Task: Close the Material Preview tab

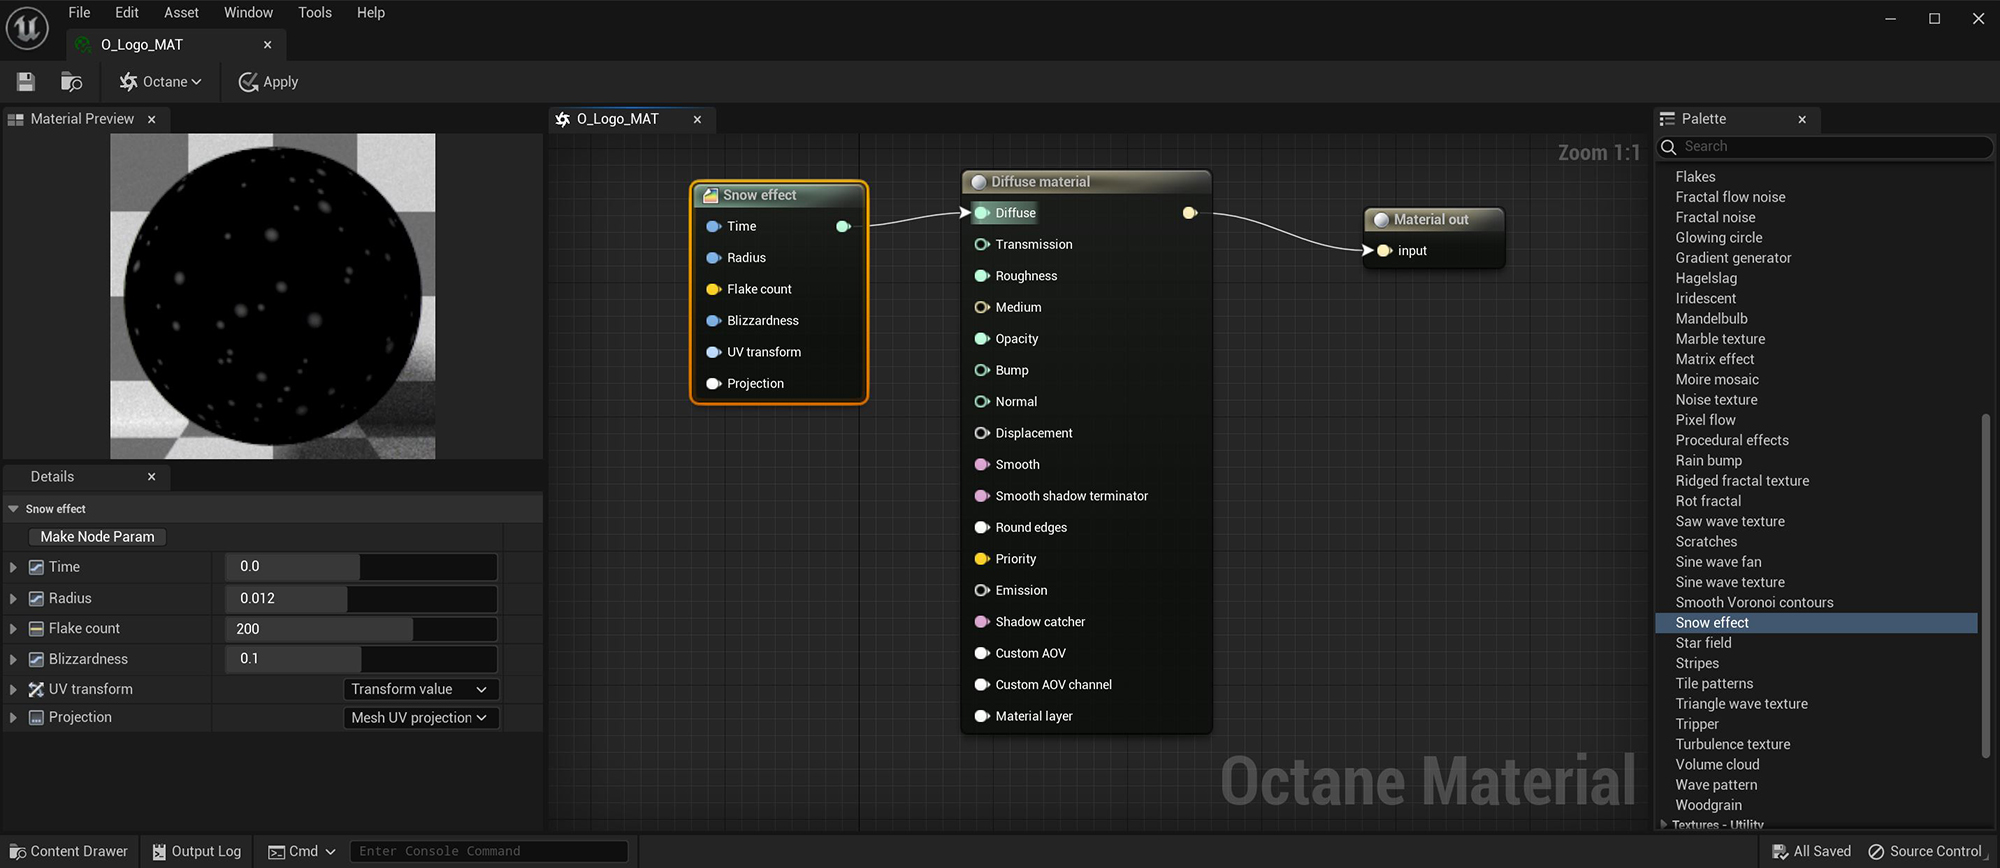Action: coord(152,120)
